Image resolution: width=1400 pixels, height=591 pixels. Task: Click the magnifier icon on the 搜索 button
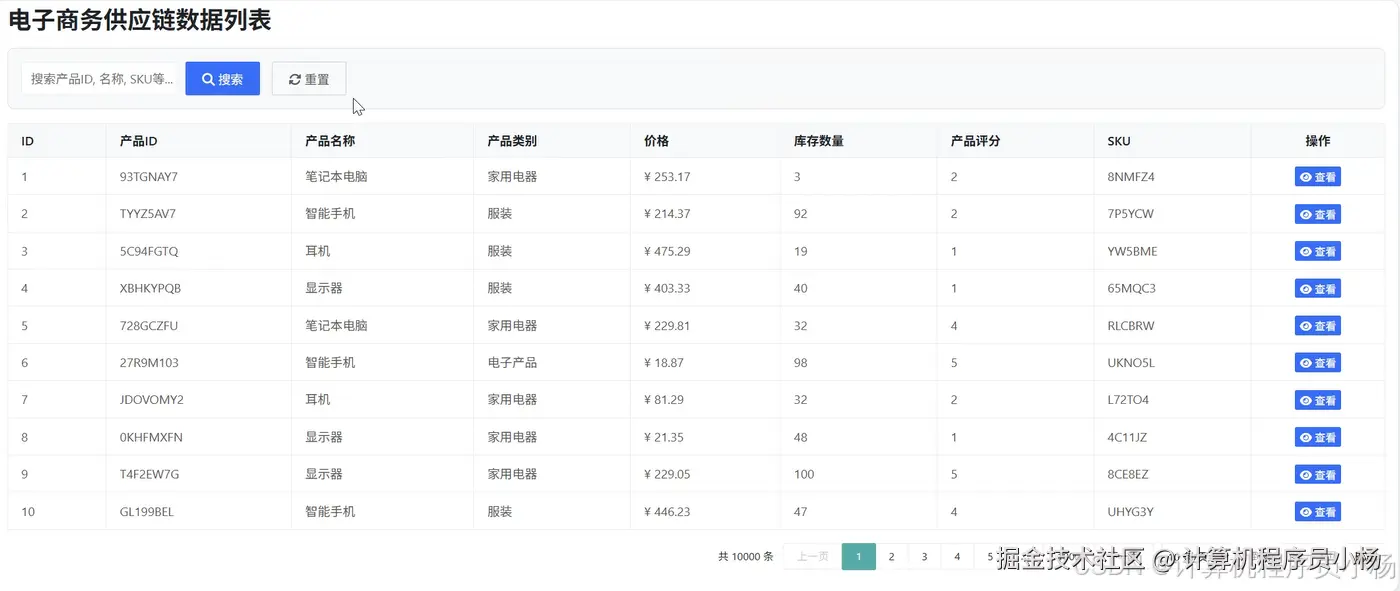click(x=207, y=78)
